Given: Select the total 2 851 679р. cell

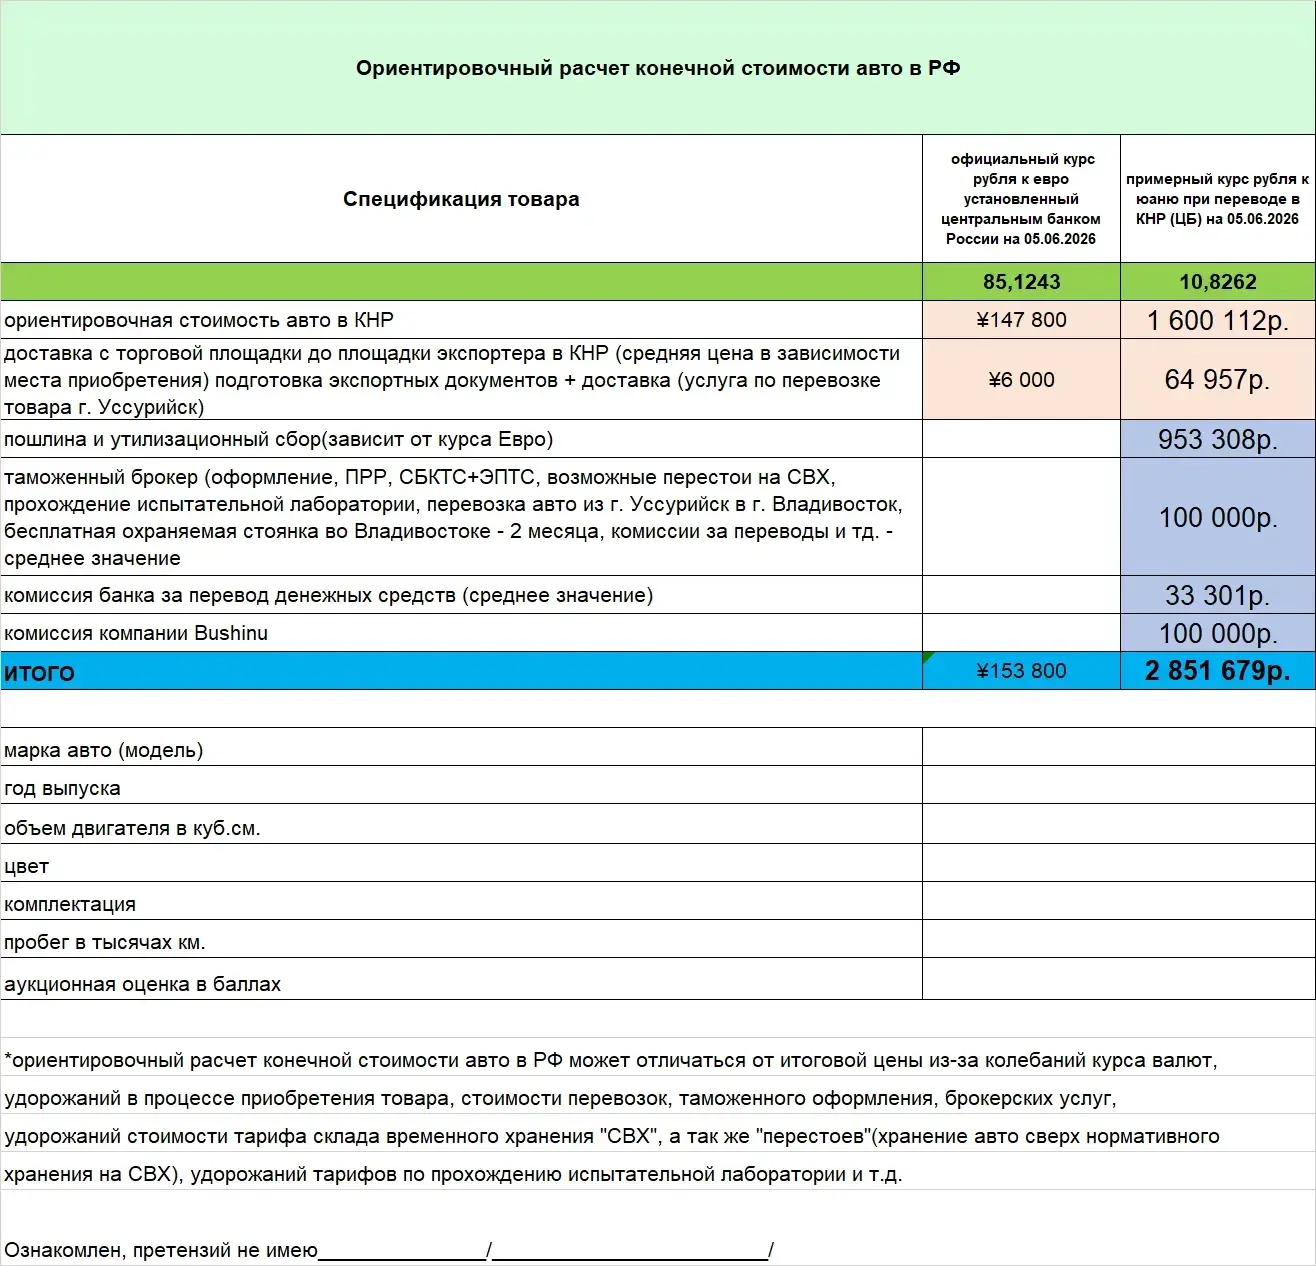Looking at the screenshot, I should click(1218, 671).
